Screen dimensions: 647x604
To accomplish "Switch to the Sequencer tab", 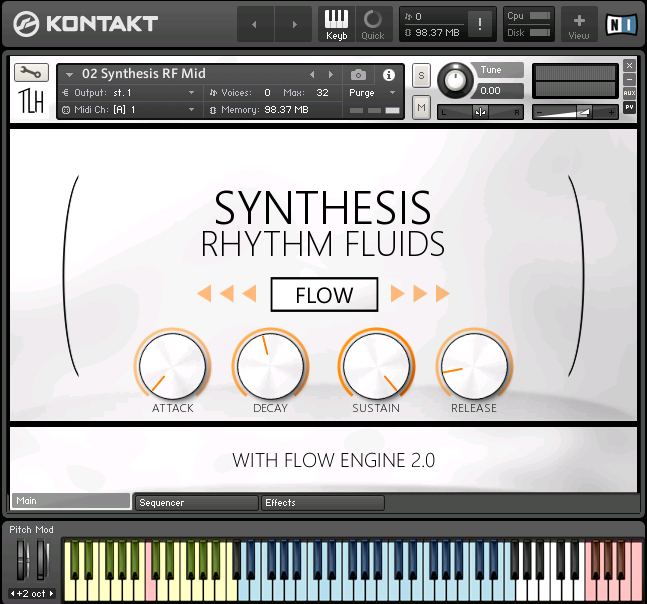I will click(197, 503).
